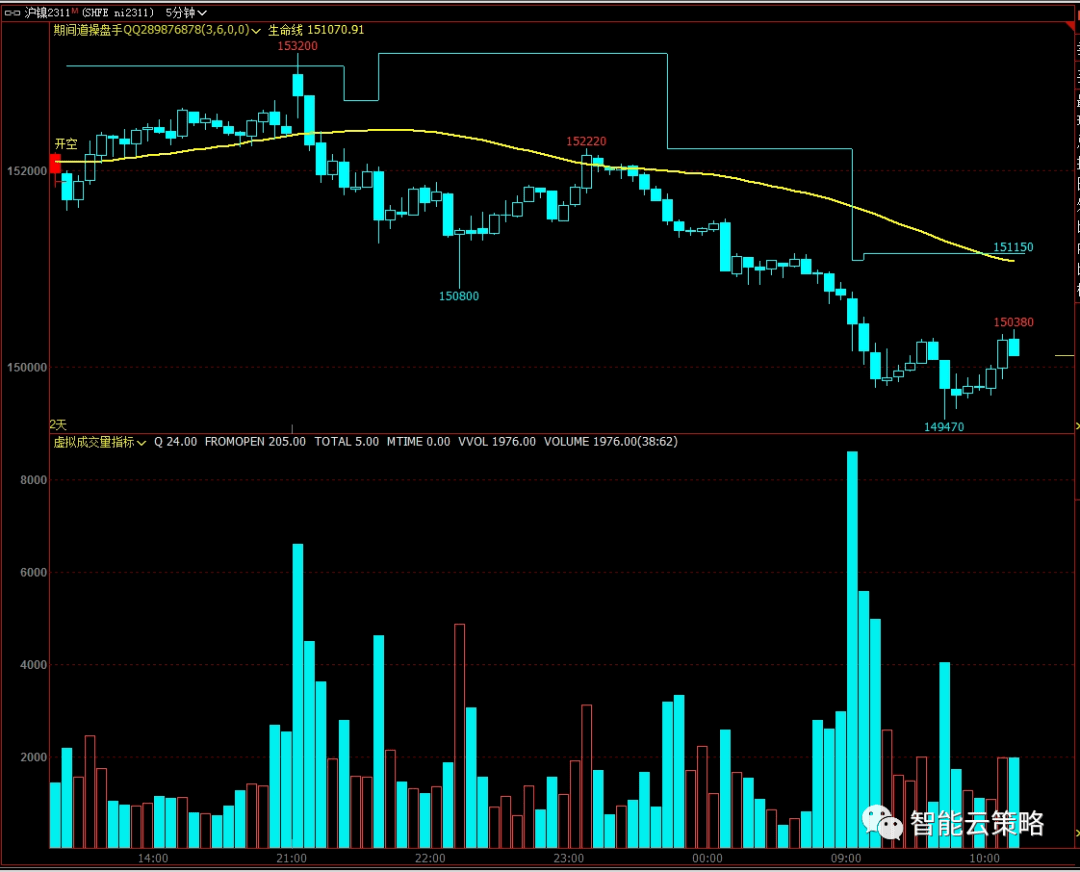Click the 150800 low price label
The image size is (1080, 872).
(459, 296)
